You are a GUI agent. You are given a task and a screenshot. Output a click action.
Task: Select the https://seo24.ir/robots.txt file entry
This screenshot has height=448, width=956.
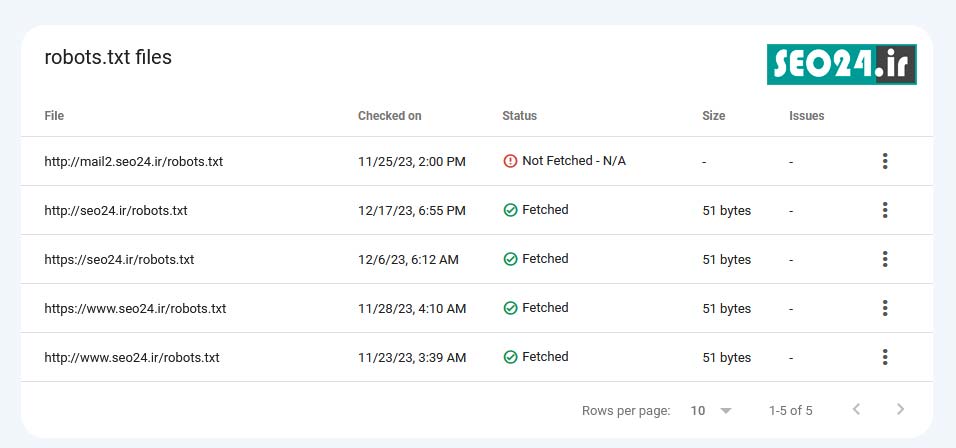(x=119, y=260)
